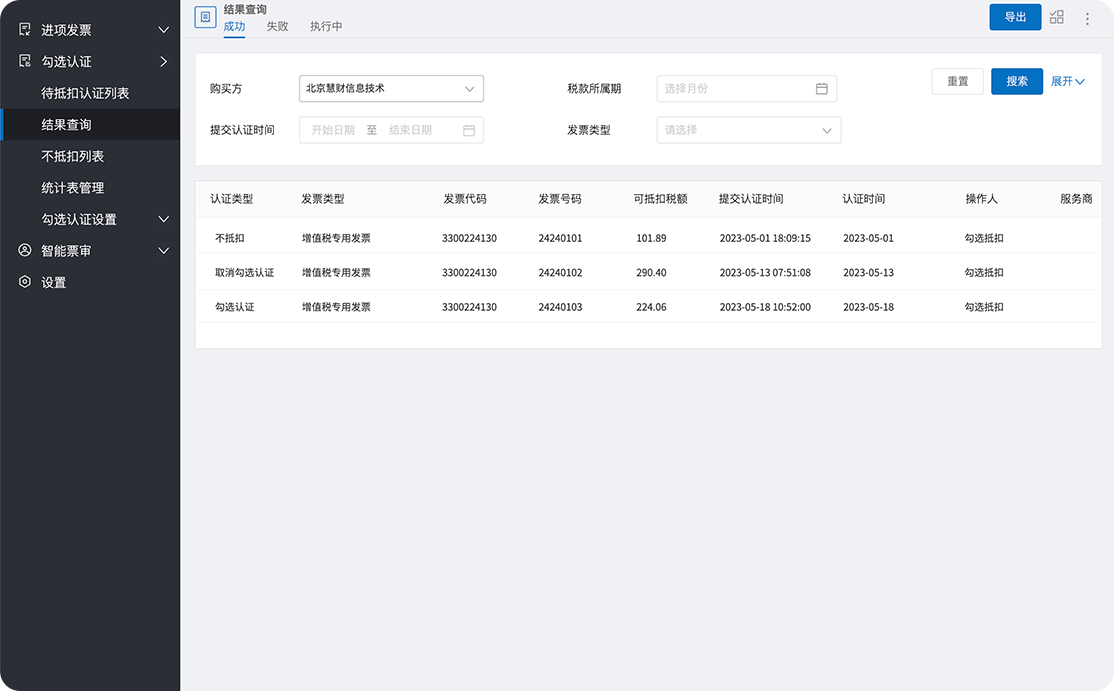The width and height of the screenshot is (1114, 691).
Task: Open the layout settings icon beside 导出
Action: 1057,17
